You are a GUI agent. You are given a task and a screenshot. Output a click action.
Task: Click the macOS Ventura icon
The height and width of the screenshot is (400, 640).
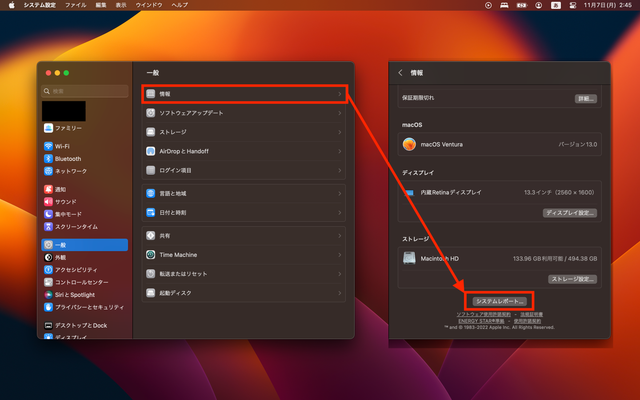pos(409,144)
